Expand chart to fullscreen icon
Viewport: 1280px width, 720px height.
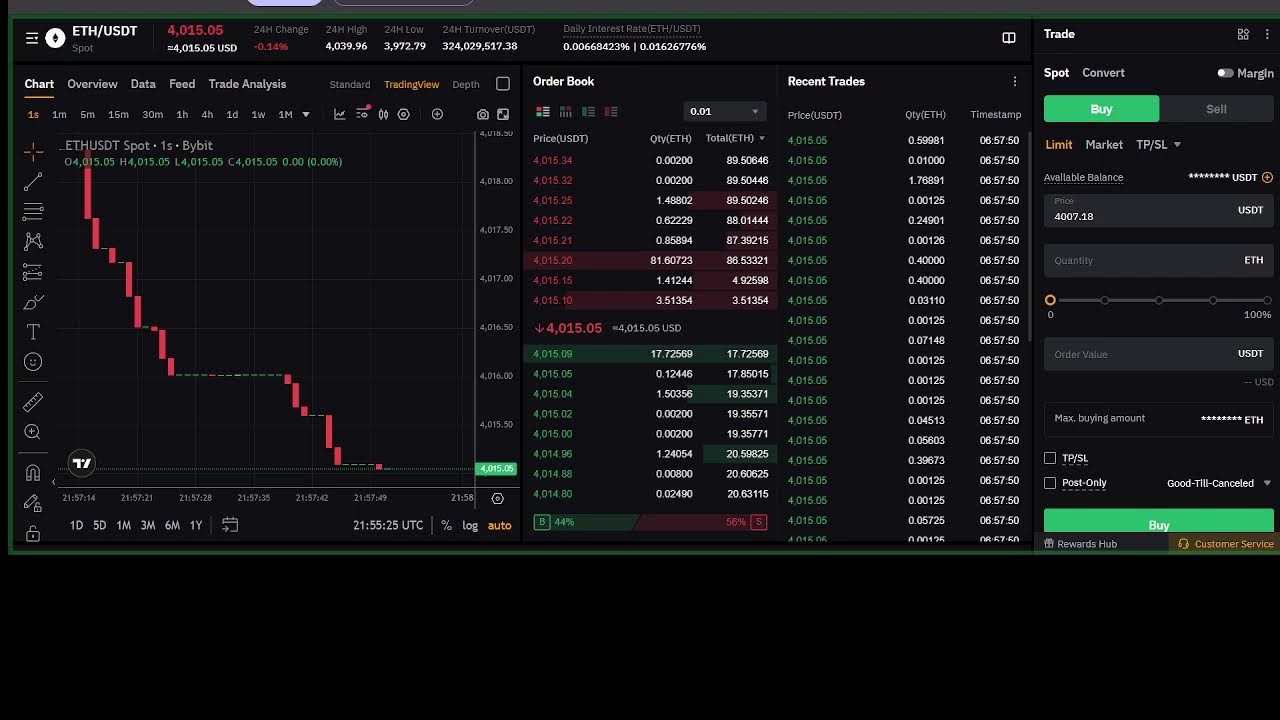(503, 114)
